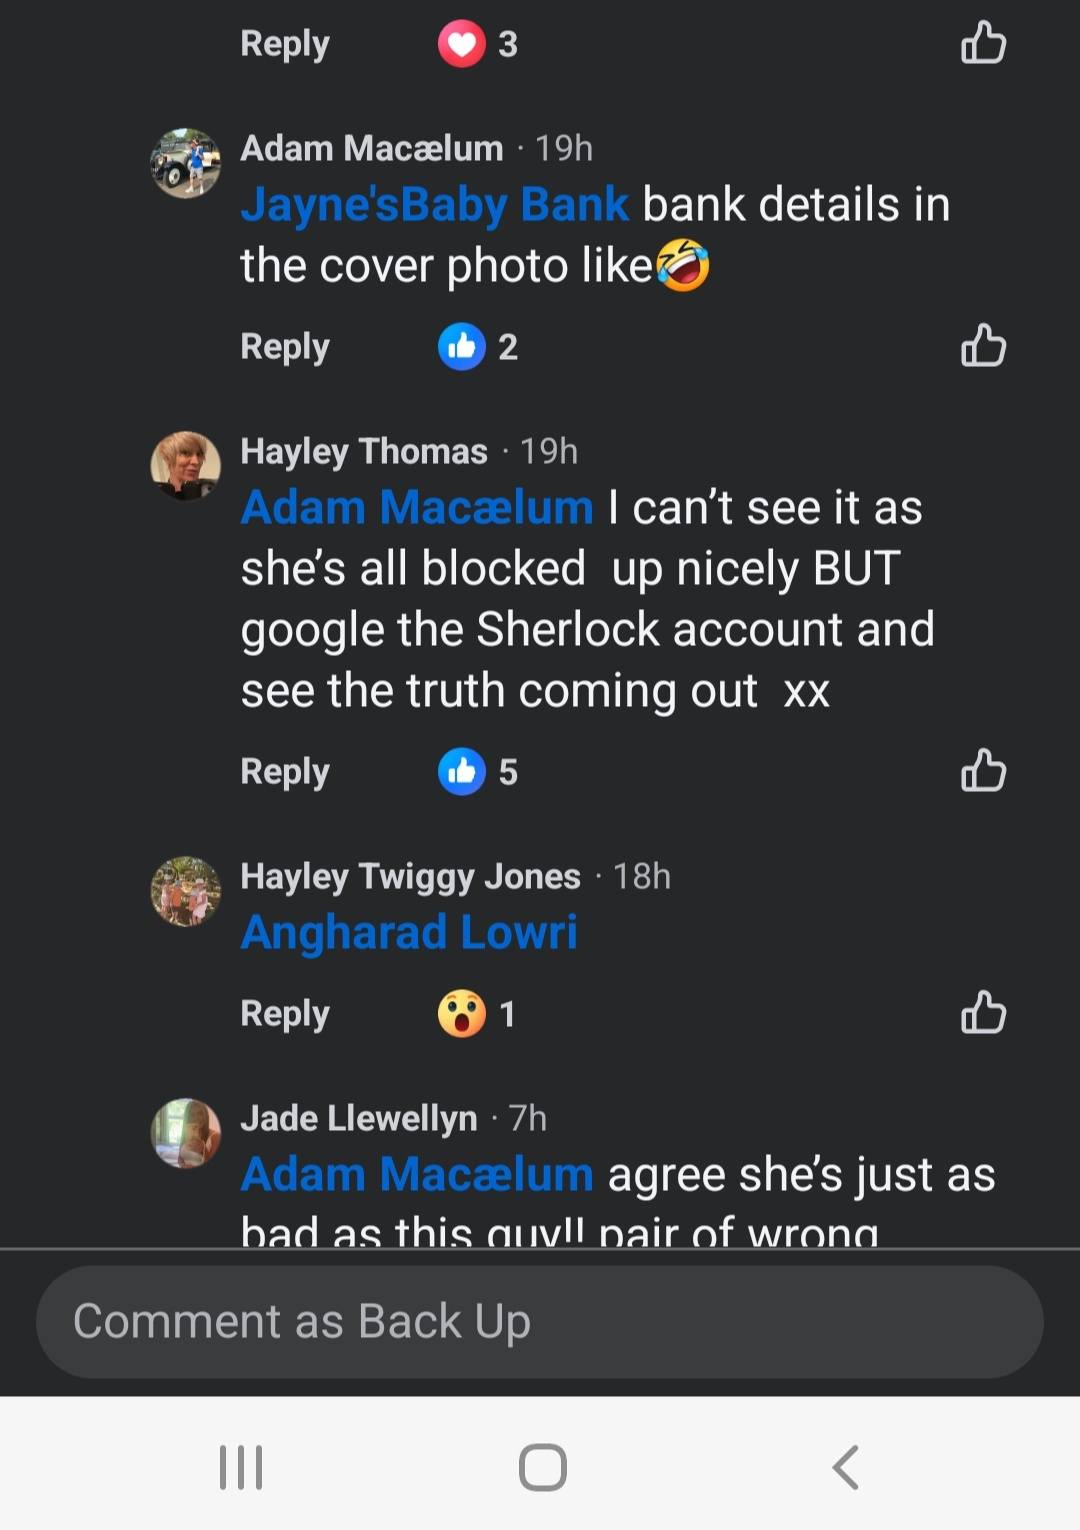Screen dimensions: 1080x1530
Task: View heart reactions with count 3
Action: pos(478,44)
